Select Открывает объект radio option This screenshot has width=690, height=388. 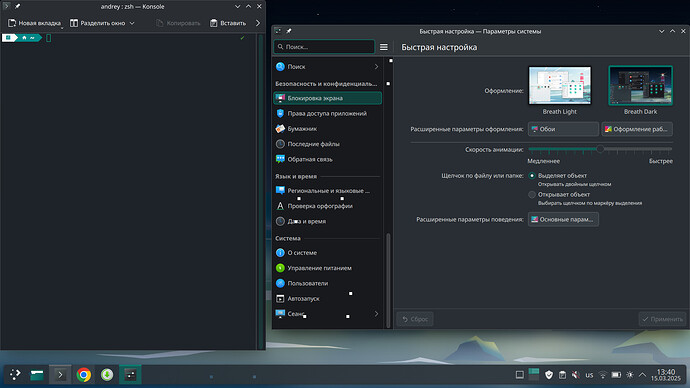pos(532,194)
